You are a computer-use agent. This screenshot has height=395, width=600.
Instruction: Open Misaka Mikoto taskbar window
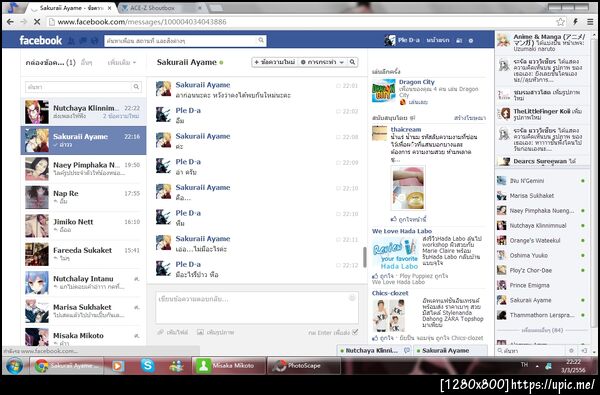tap(228, 366)
